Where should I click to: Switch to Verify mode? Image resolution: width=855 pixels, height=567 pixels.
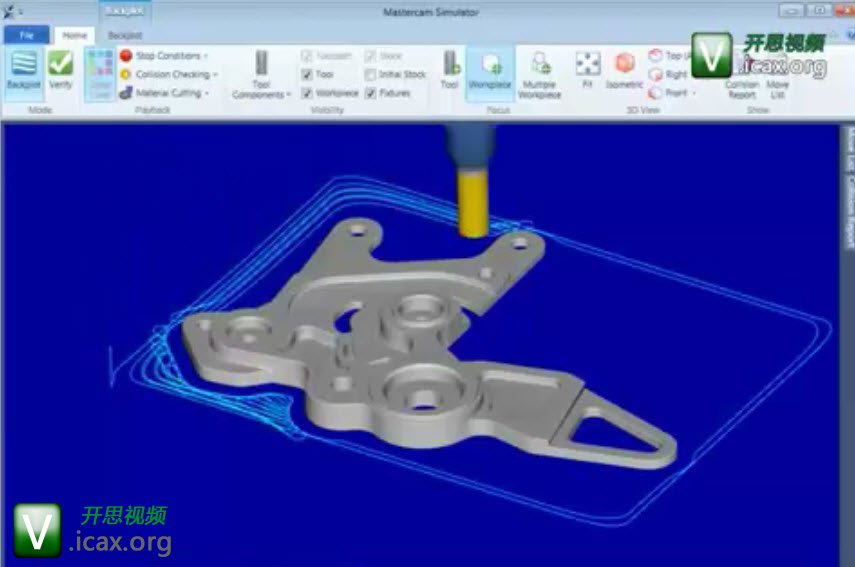click(61, 70)
